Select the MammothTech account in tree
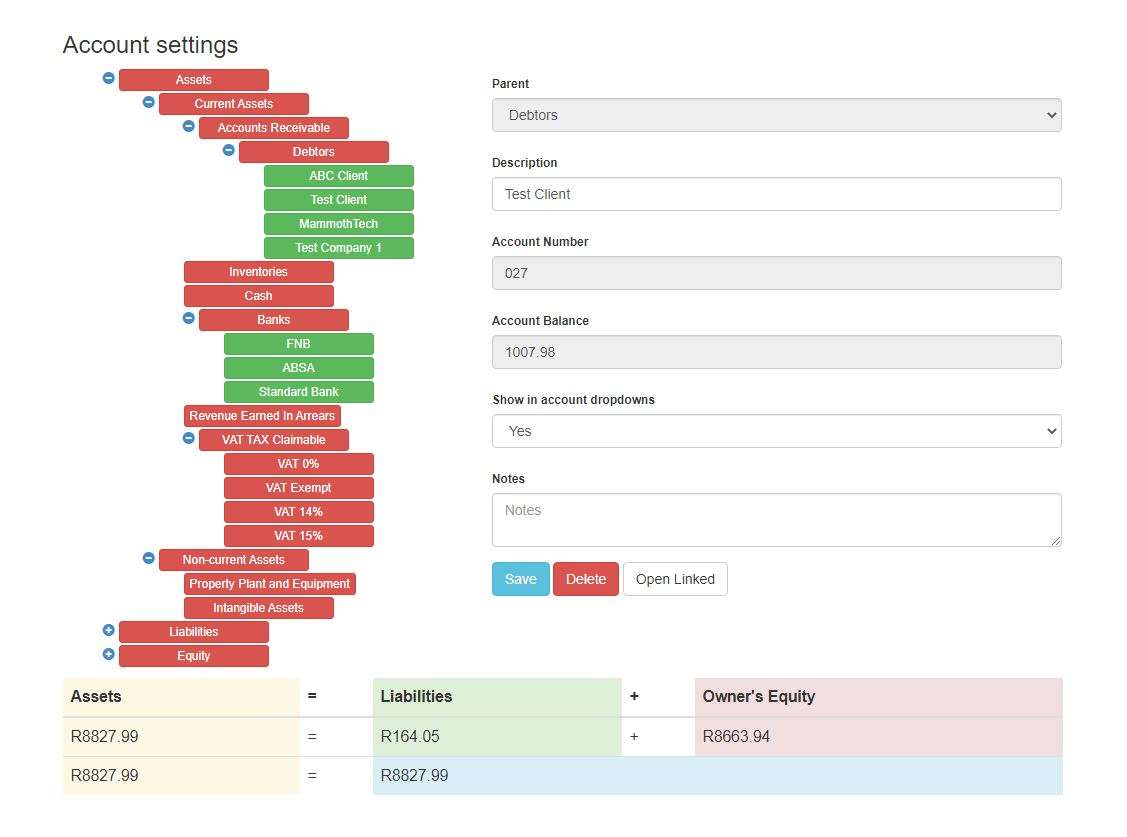Screen dimensions: 1127x837 click(x=338, y=224)
